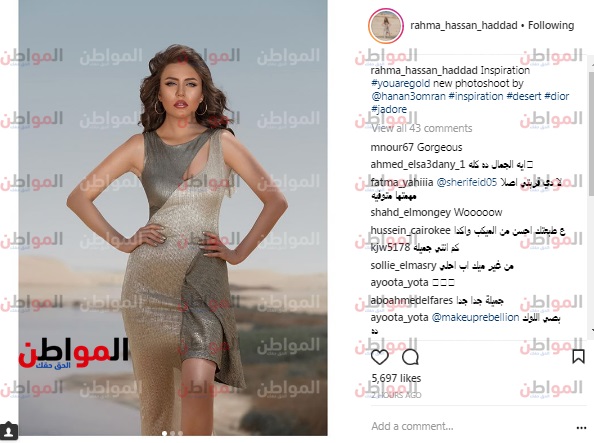The height and width of the screenshot is (443, 594).
Task: Open rahma_hassan_haddad profile avatar
Action: [386, 26]
